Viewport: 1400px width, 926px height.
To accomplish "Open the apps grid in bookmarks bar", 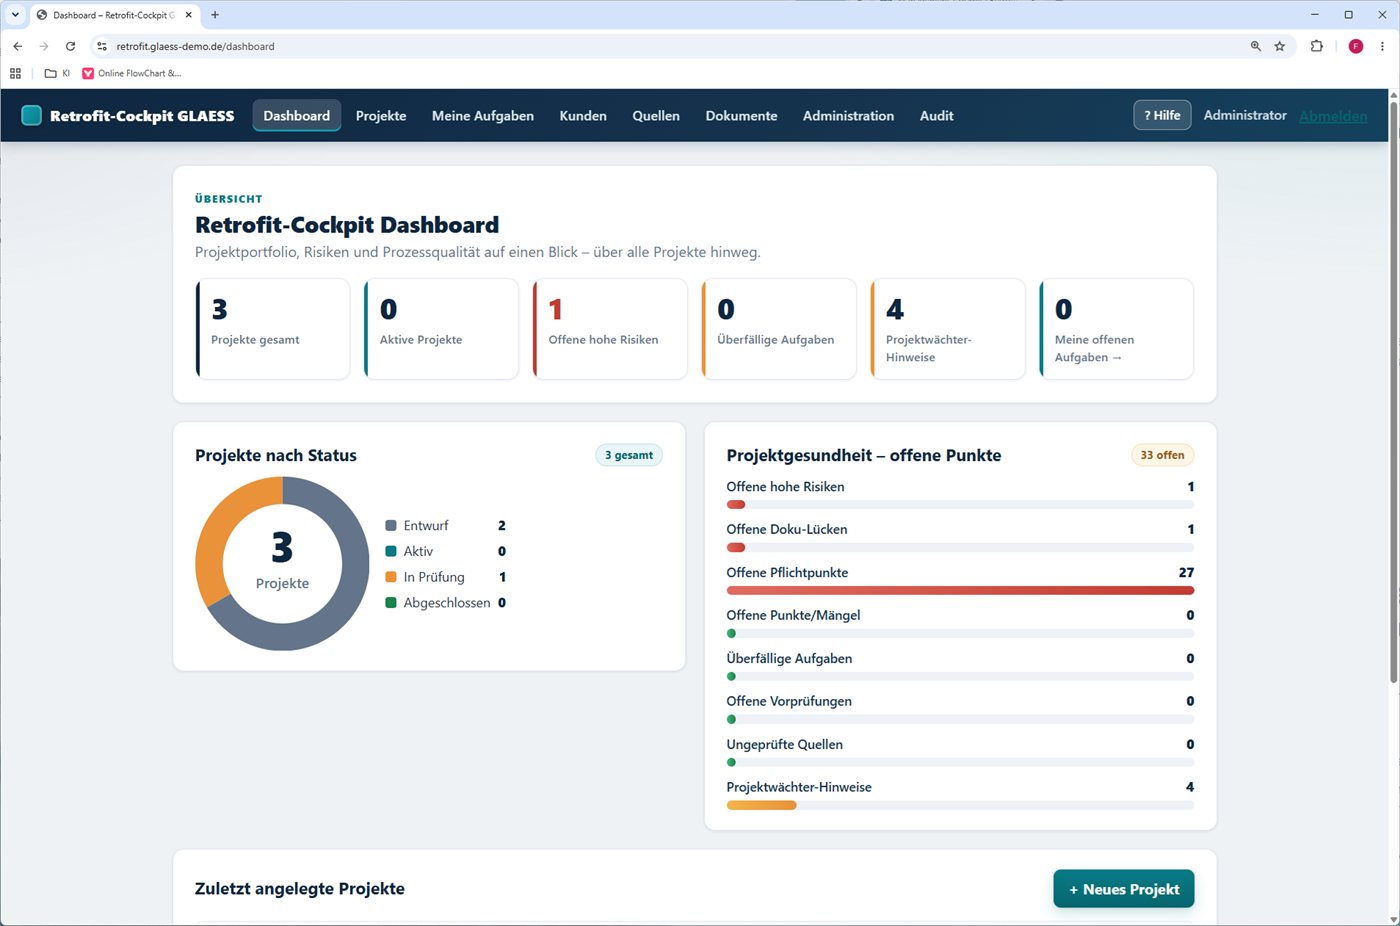I will (x=15, y=73).
